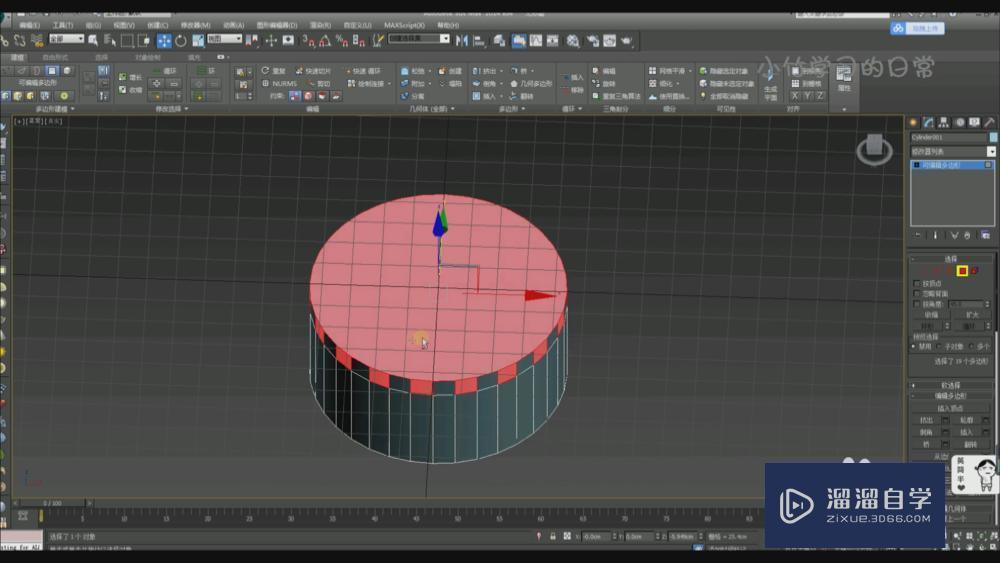1000x563 pixels.
Task: Select the 禁用 radio button
Action: 915,346
